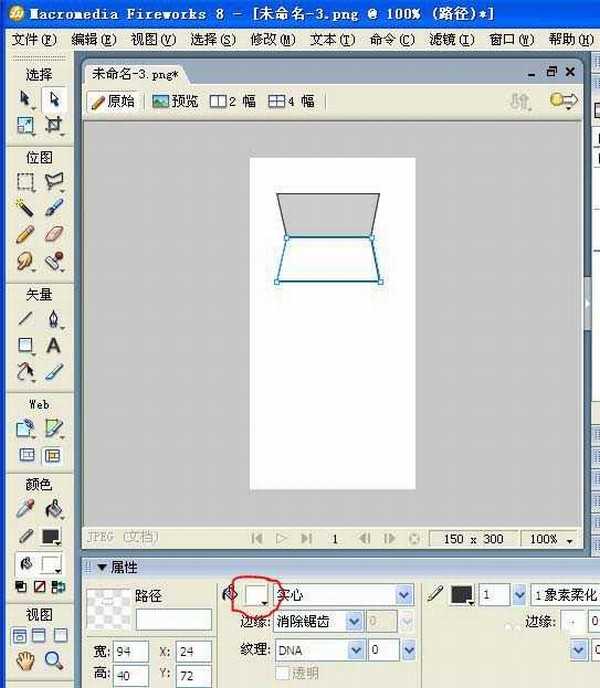Open the texture amount dropdown arrow
Viewport: 600px width, 688px height.
(409, 650)
